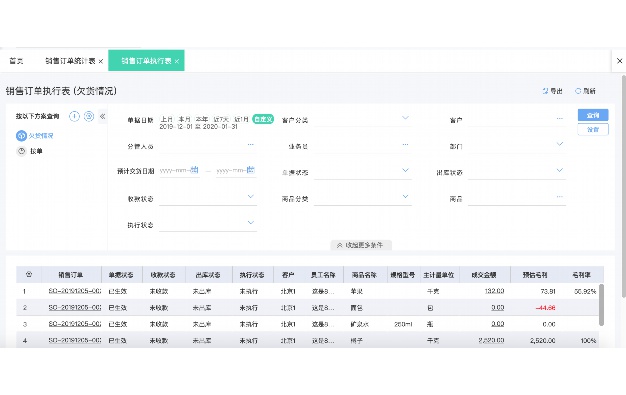The width and height of the screenshot is (626, 395).
Task: Select the 本月 date range option
Action: point(184,119)
